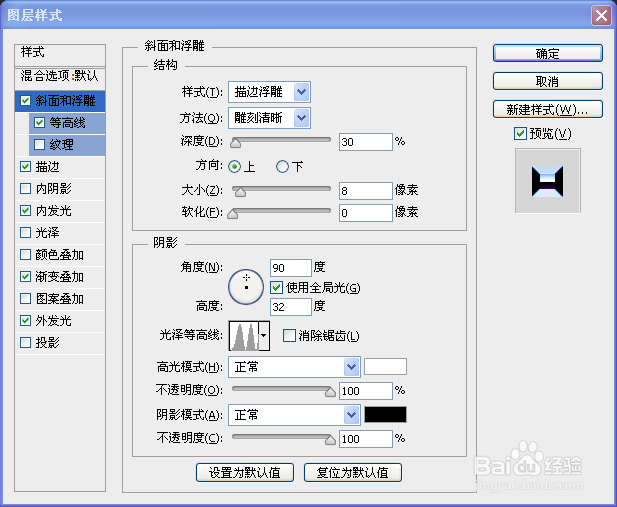Select the 内发光 style label
The image size is (617, 507).
click(54, 211)
